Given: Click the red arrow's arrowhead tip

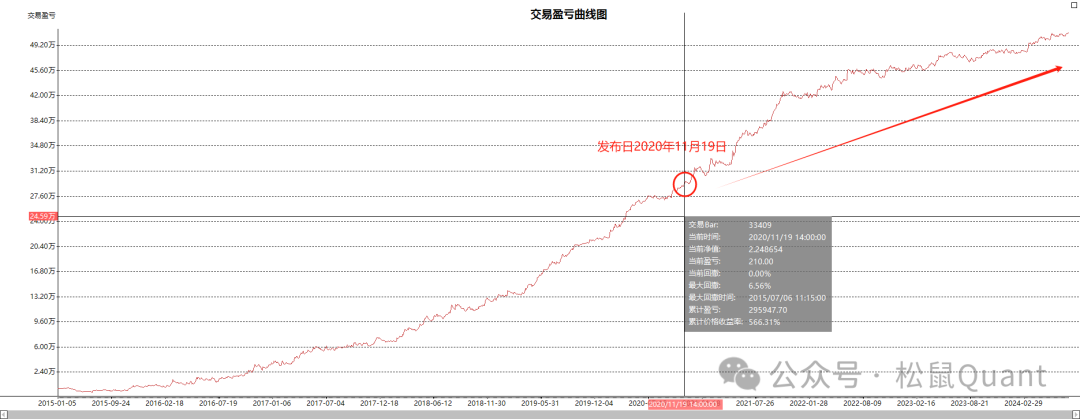Looking at the screenshot, I should pos(1062,67).
